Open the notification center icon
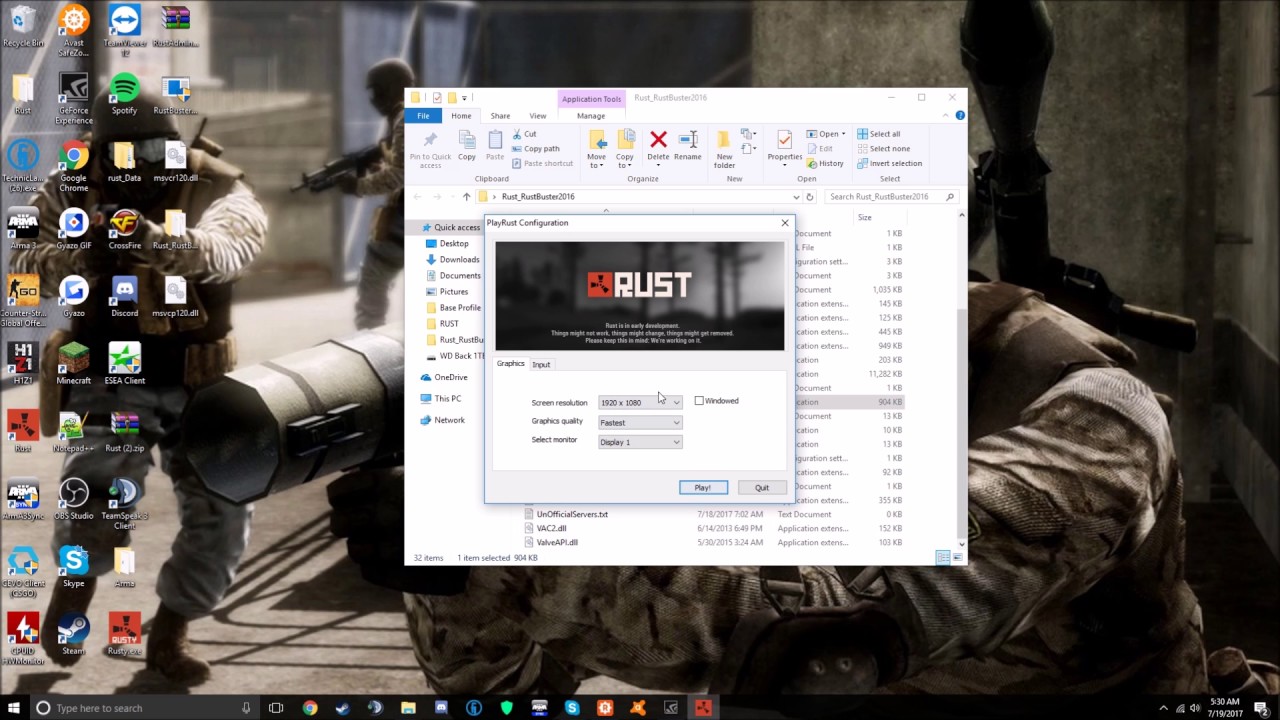The image size is (1280, 720). [1262, 708]
